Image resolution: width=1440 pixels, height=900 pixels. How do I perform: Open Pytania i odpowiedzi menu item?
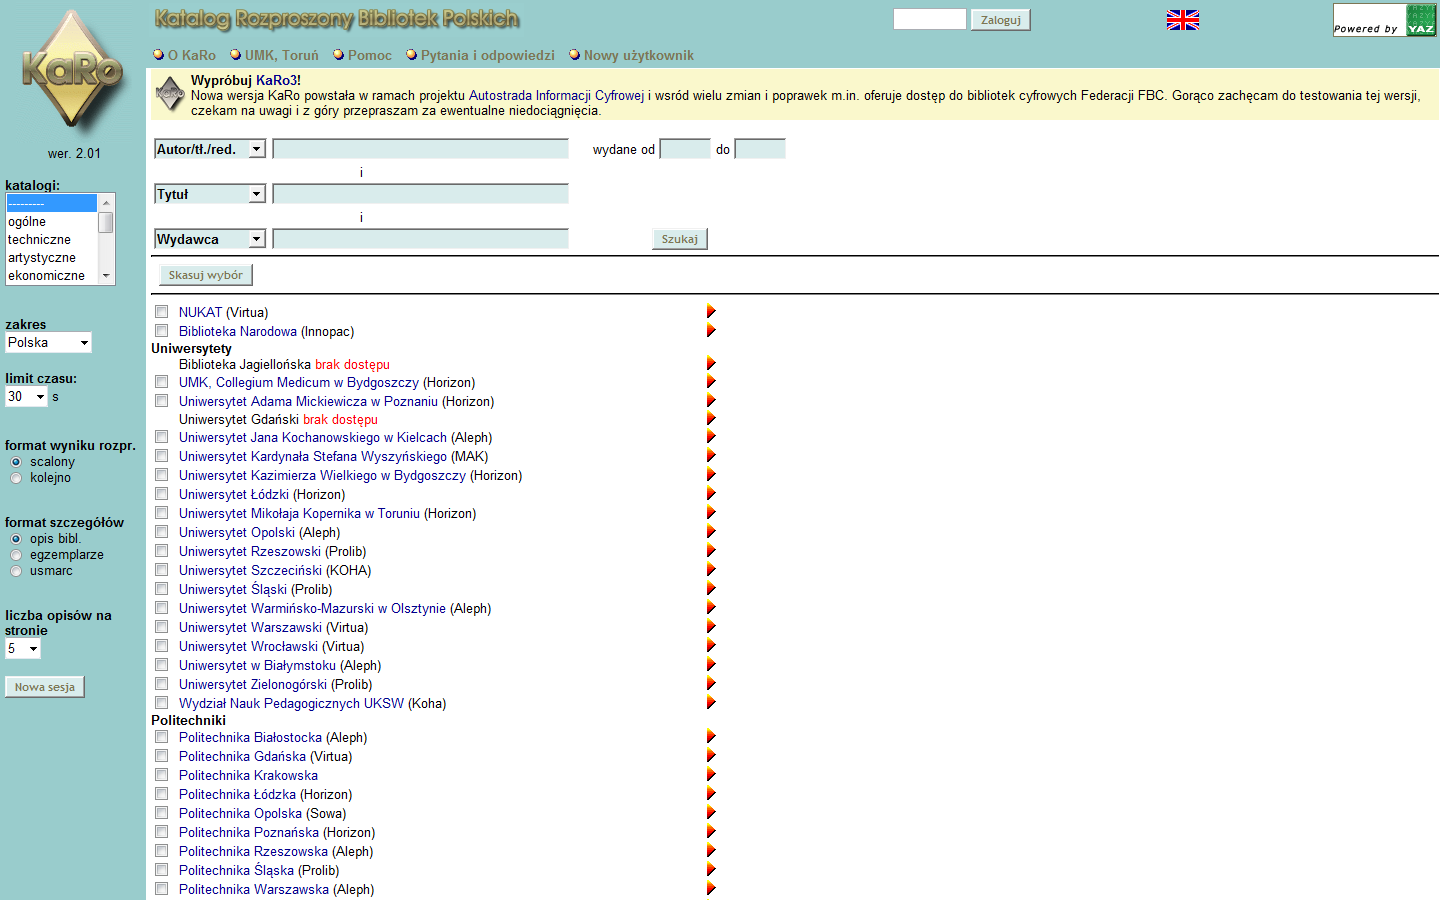pyautogui.click(x=488, y=55)
